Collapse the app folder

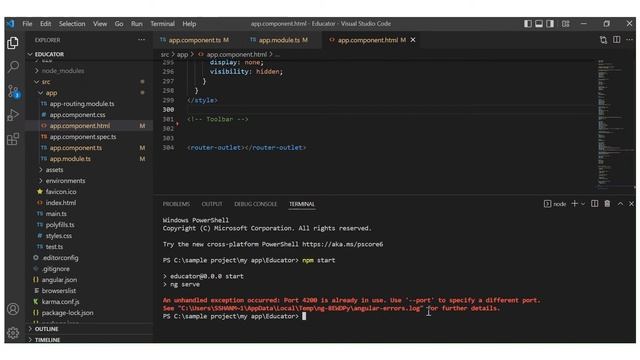(x=89, y=93)
